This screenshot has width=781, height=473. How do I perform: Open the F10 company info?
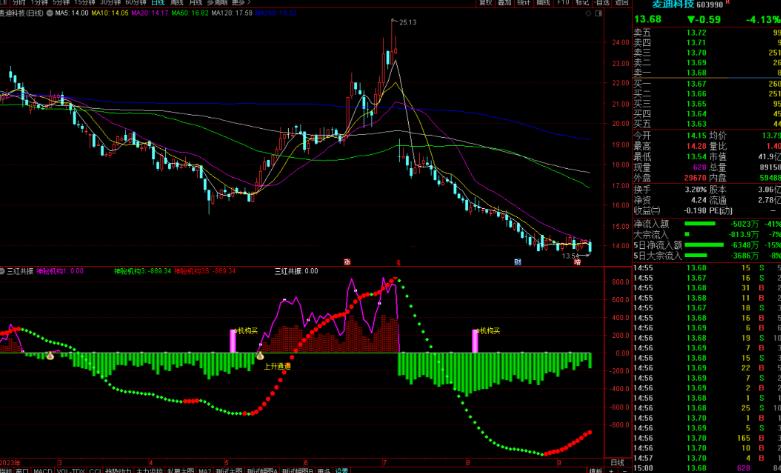[x=563, y=2]
